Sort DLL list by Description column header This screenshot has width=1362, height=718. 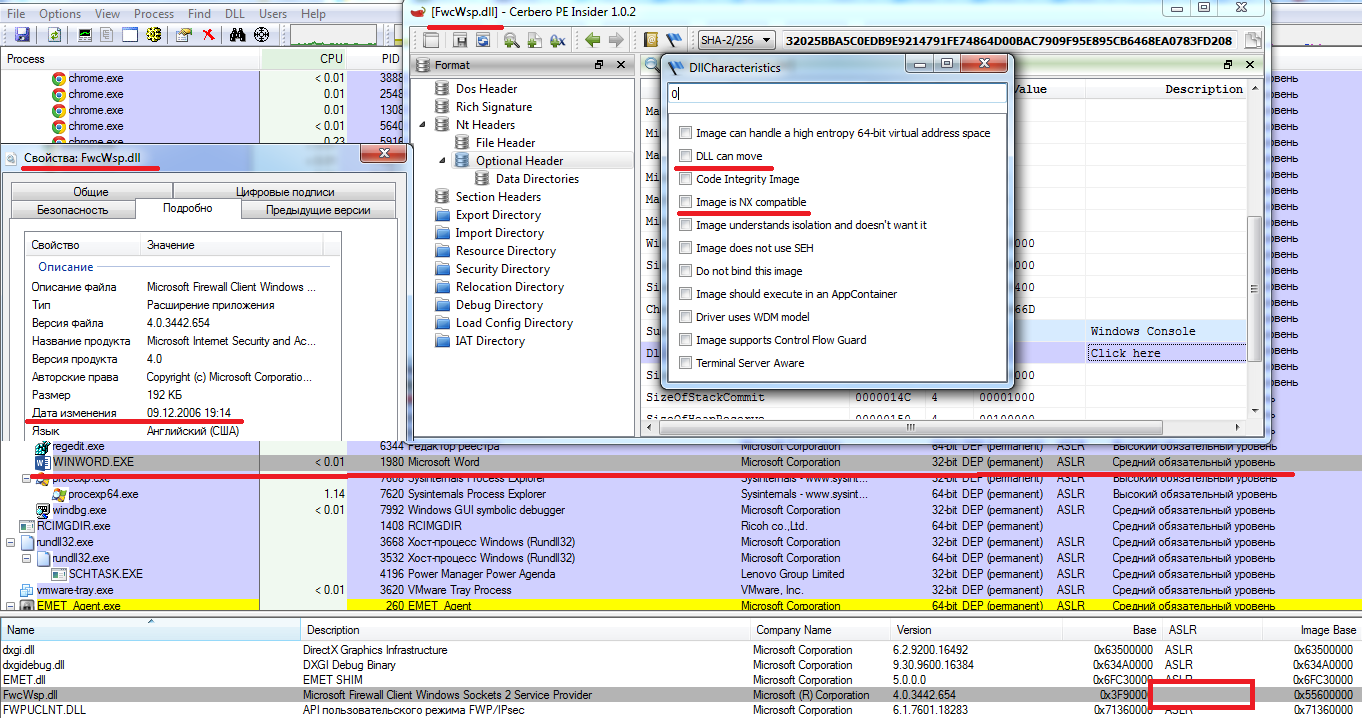[525, 630]
